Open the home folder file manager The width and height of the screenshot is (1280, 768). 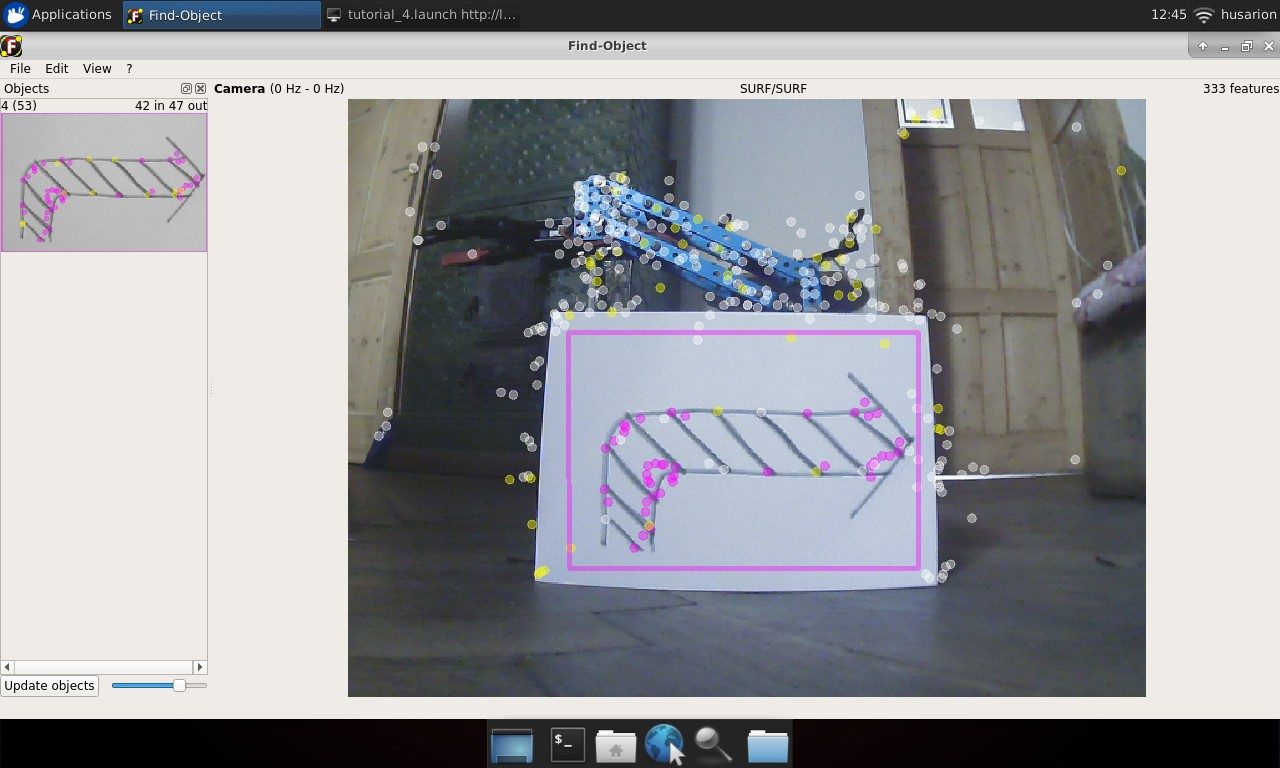(x=616, y=745)
